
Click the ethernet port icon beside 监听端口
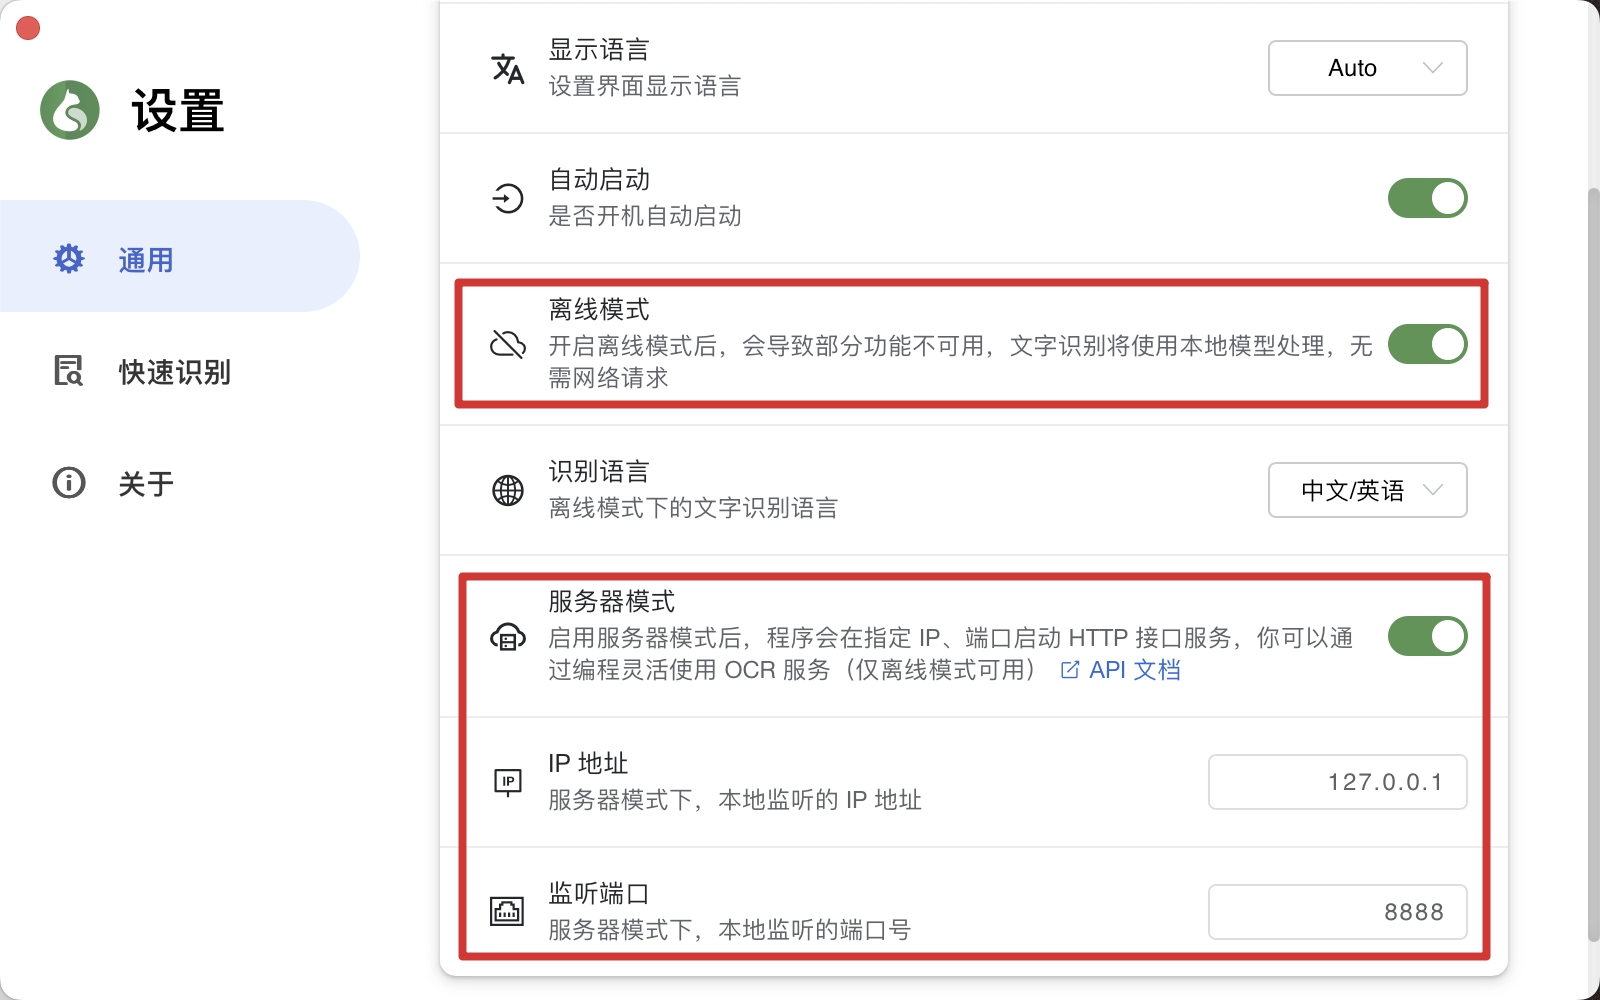pos(507,911)
